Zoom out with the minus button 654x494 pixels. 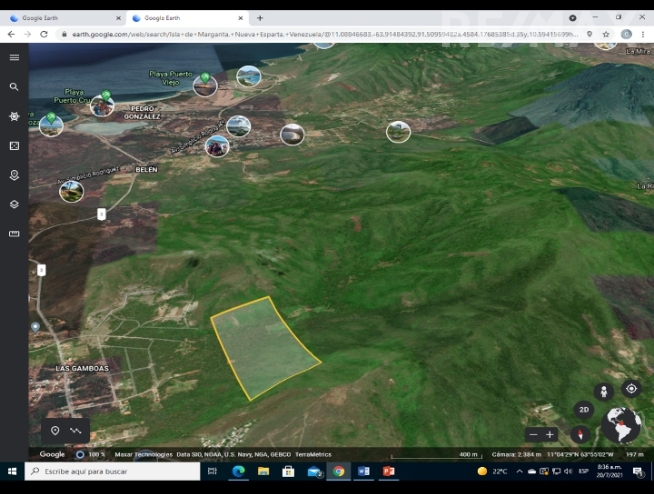click(533, 435)
